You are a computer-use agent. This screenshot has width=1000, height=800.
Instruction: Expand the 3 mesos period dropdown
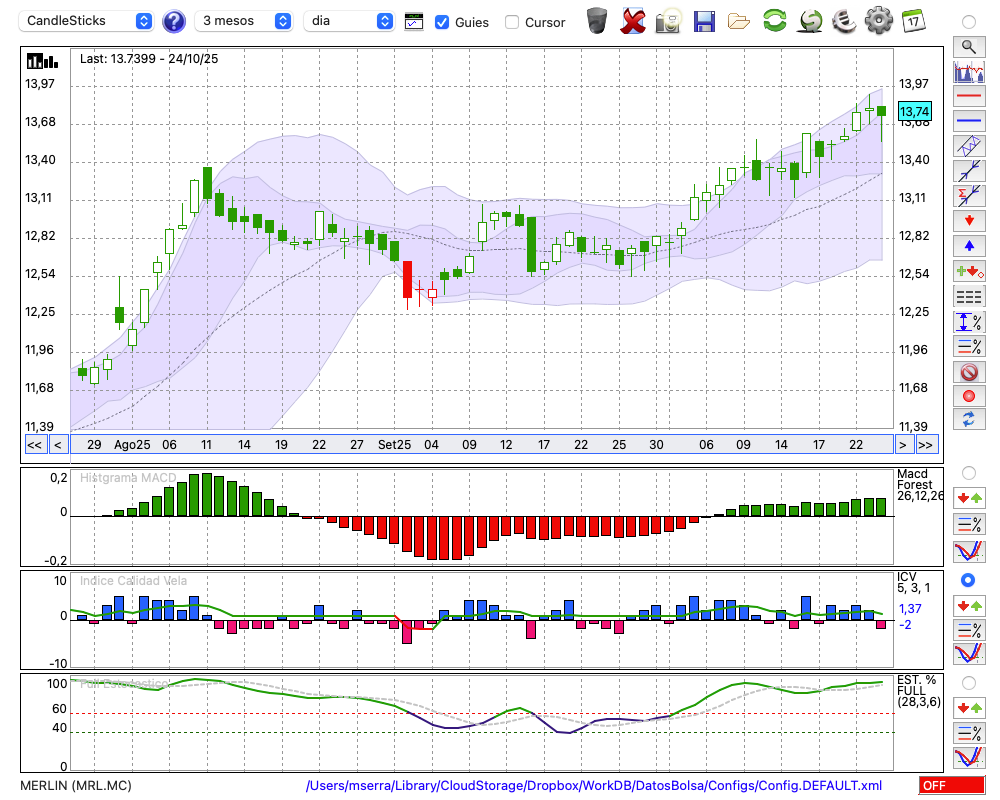pyautogui.click(x=245, y=21)
